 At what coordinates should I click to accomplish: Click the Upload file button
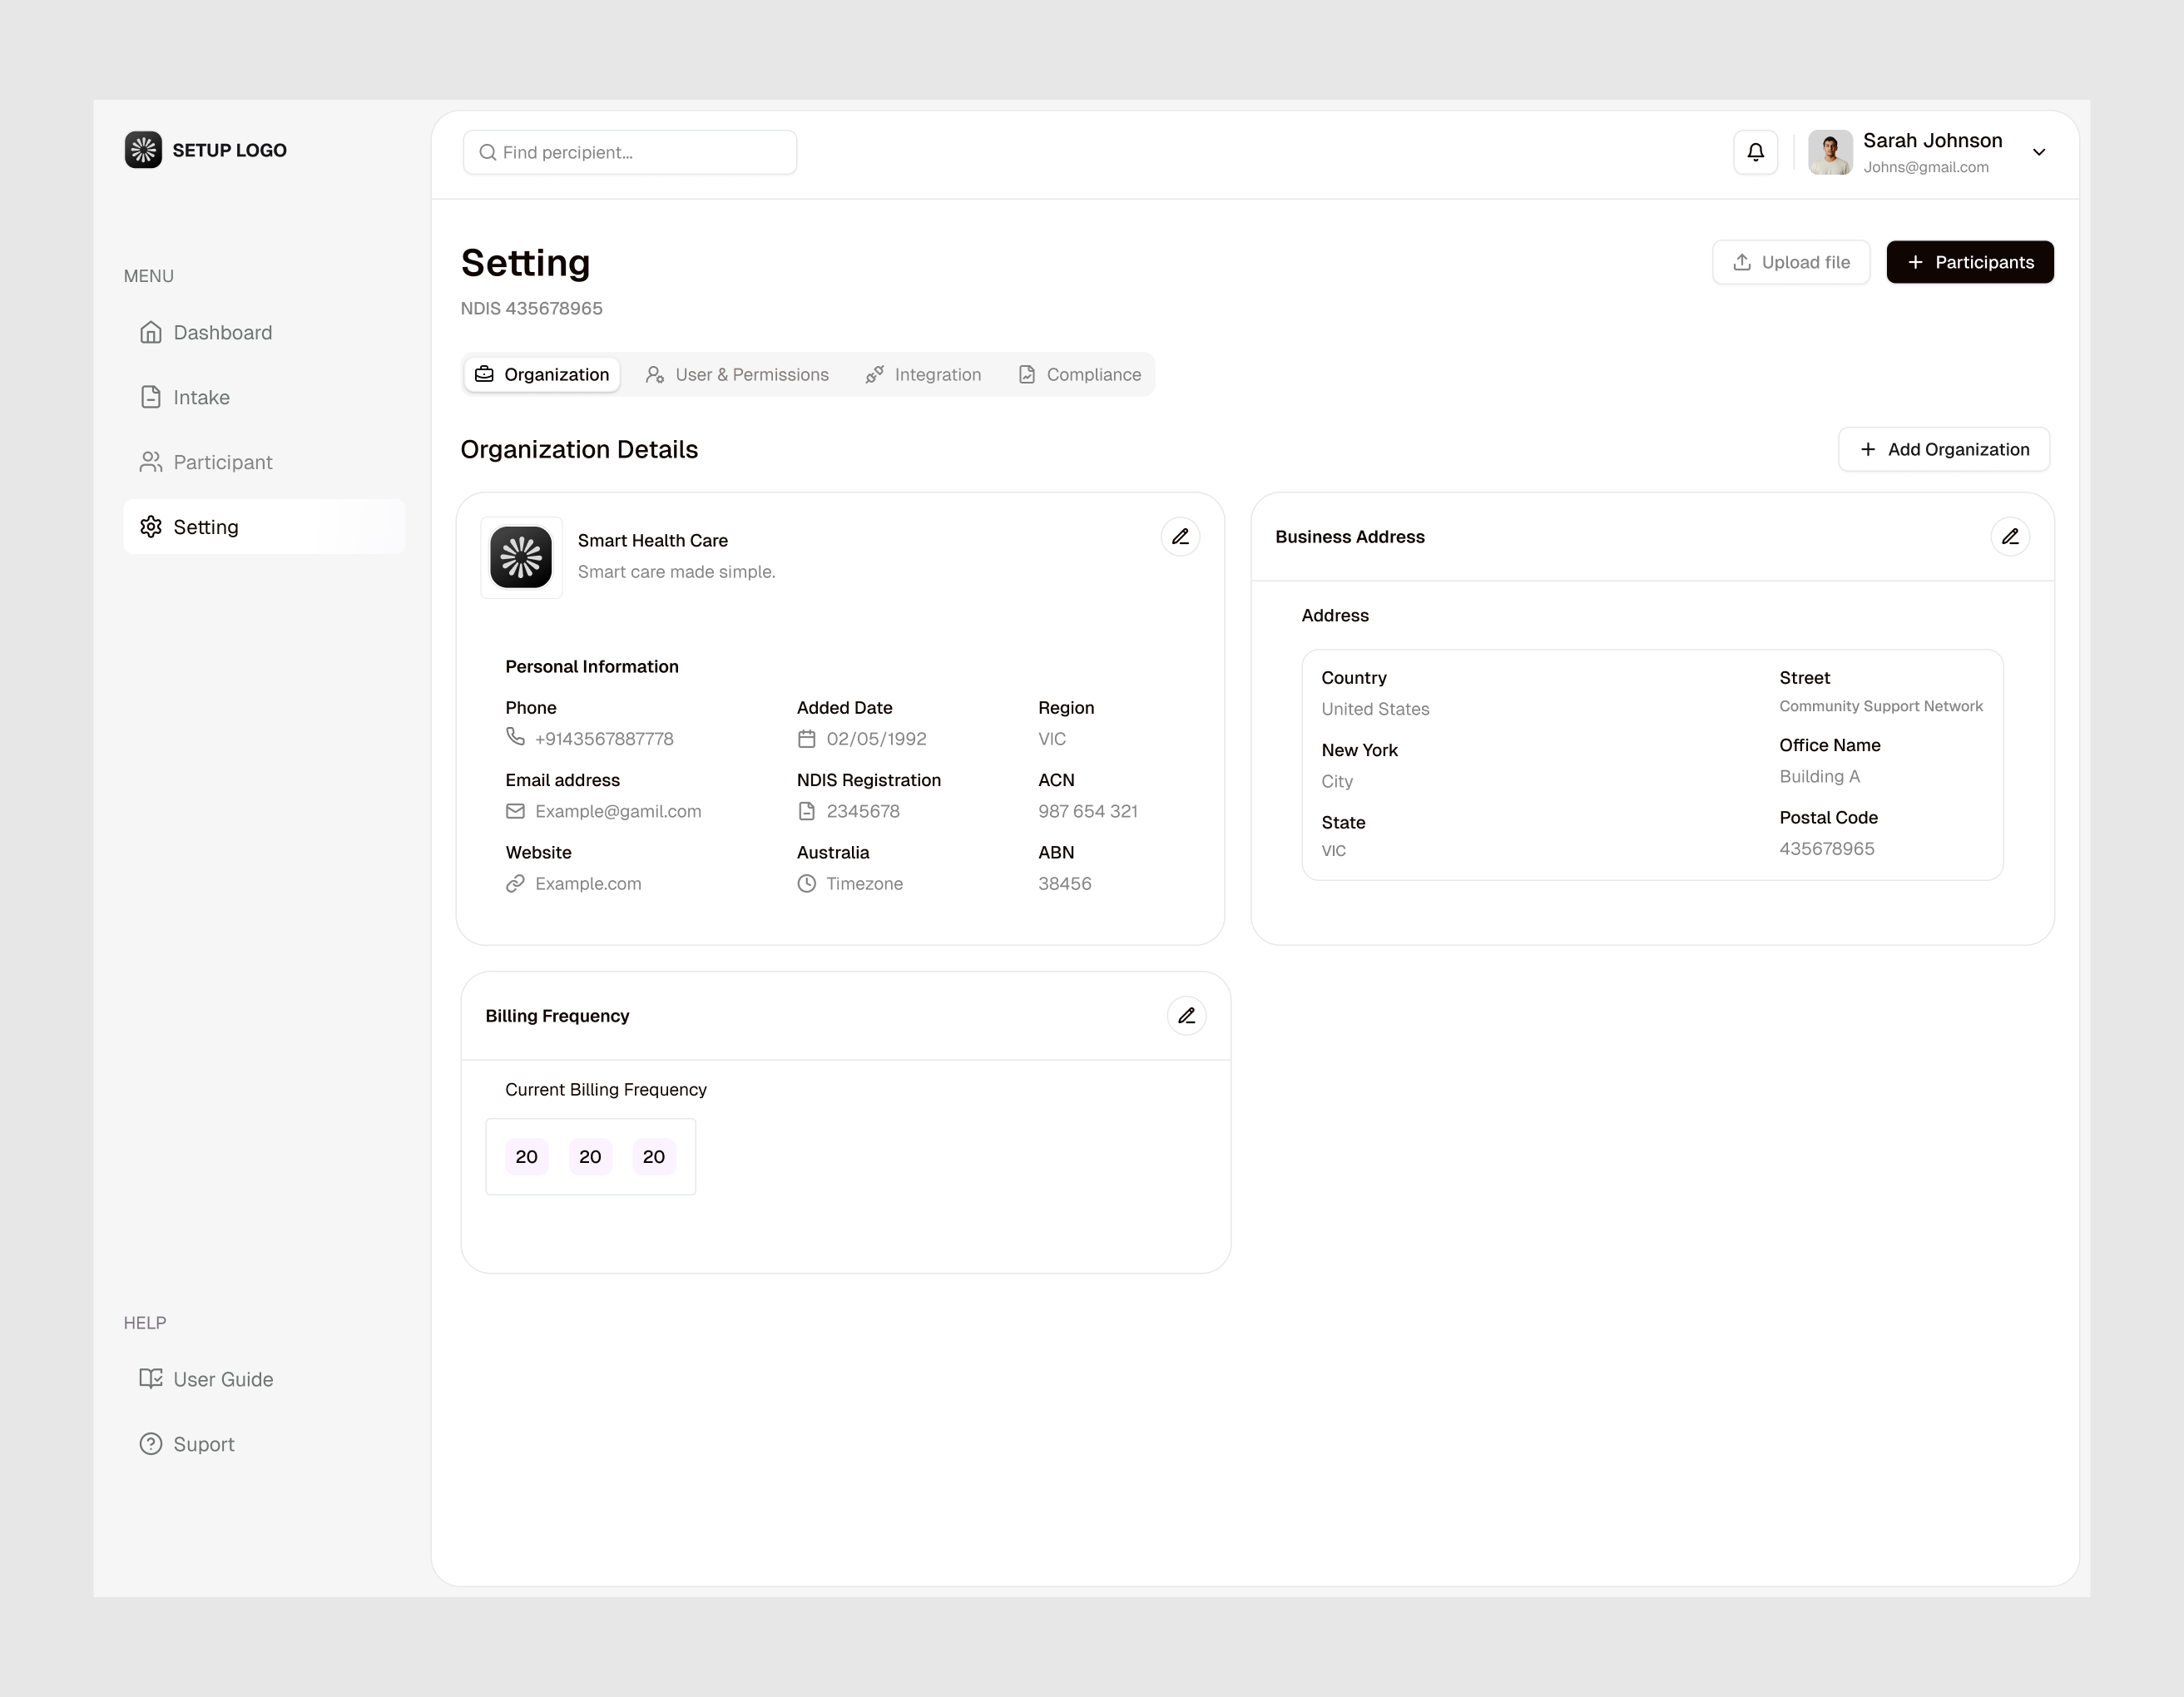point(1790,261)
